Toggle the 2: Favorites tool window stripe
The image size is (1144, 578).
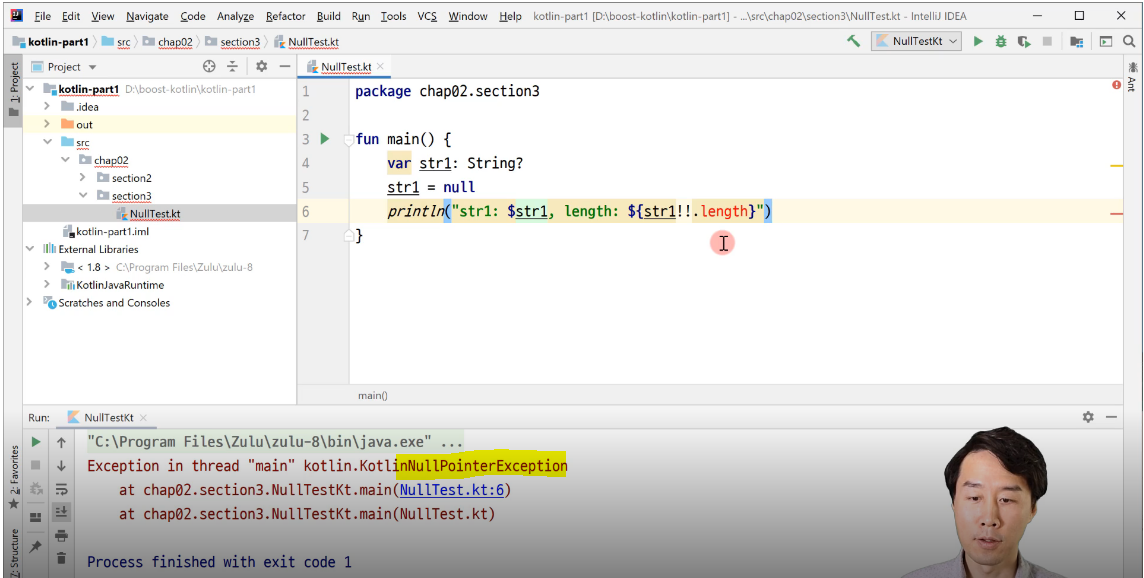(x=14, y=477)
